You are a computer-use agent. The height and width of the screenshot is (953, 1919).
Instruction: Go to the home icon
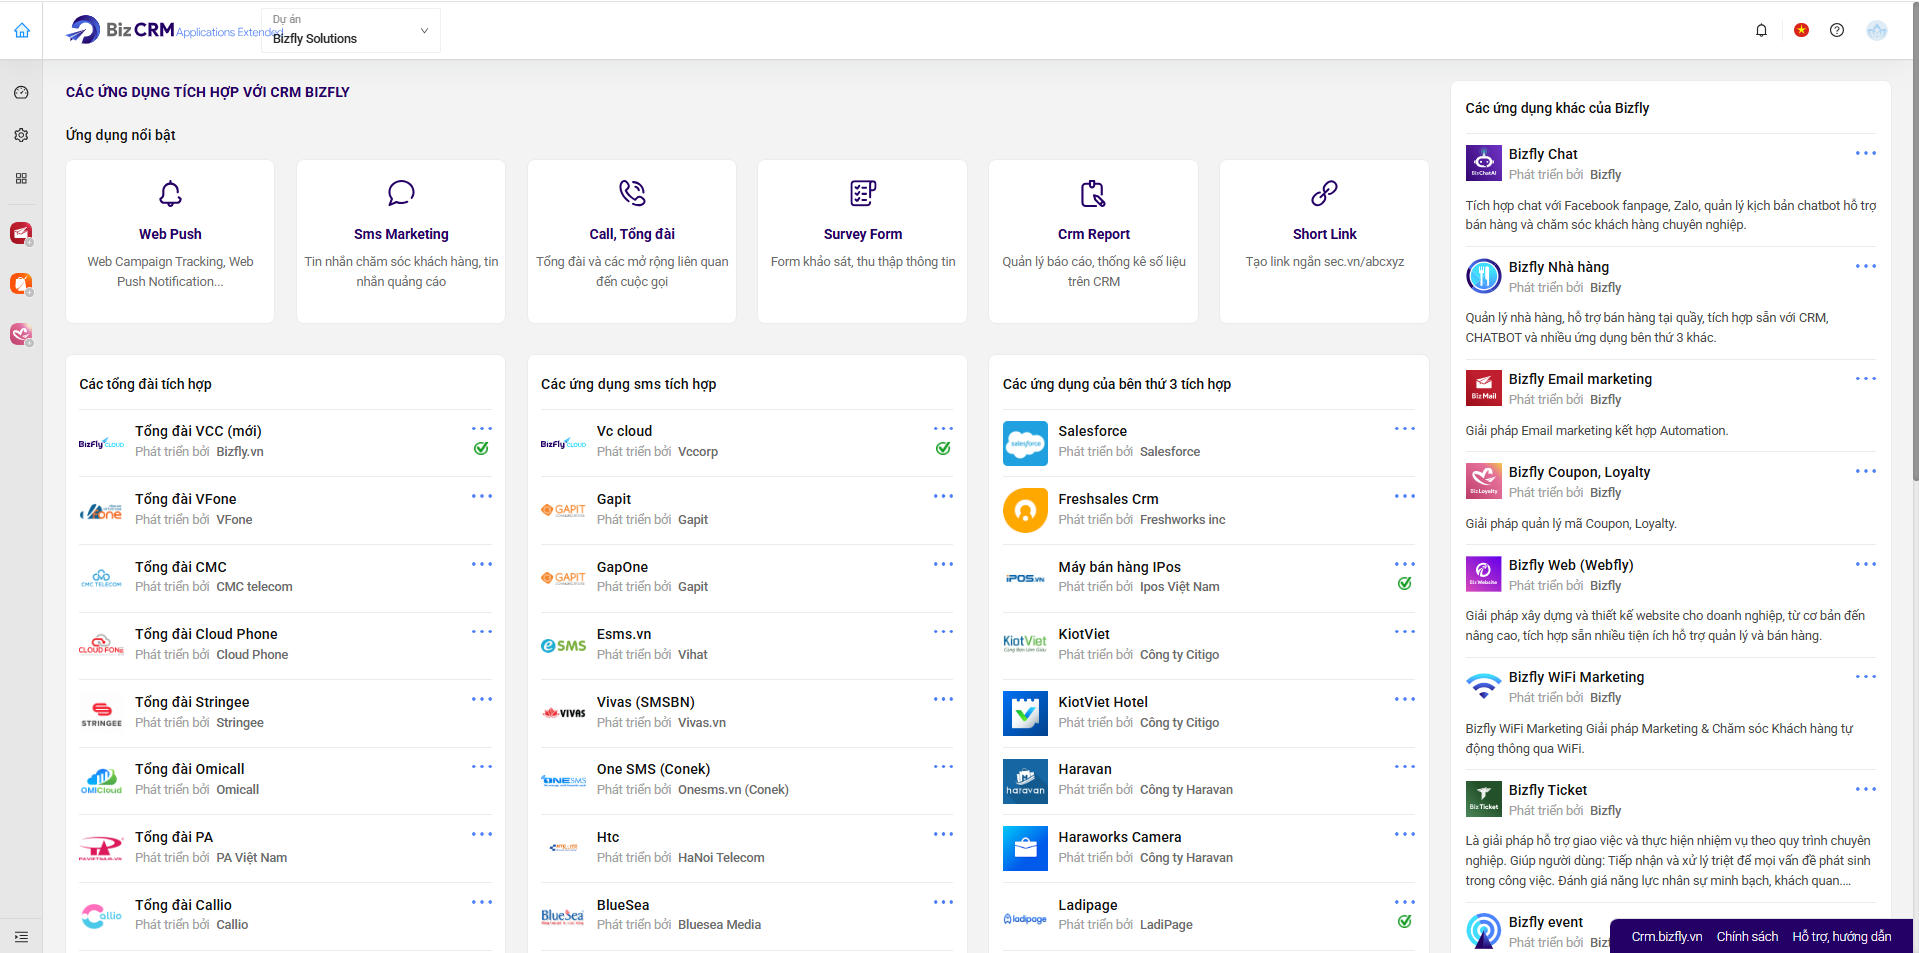[22, 30]
